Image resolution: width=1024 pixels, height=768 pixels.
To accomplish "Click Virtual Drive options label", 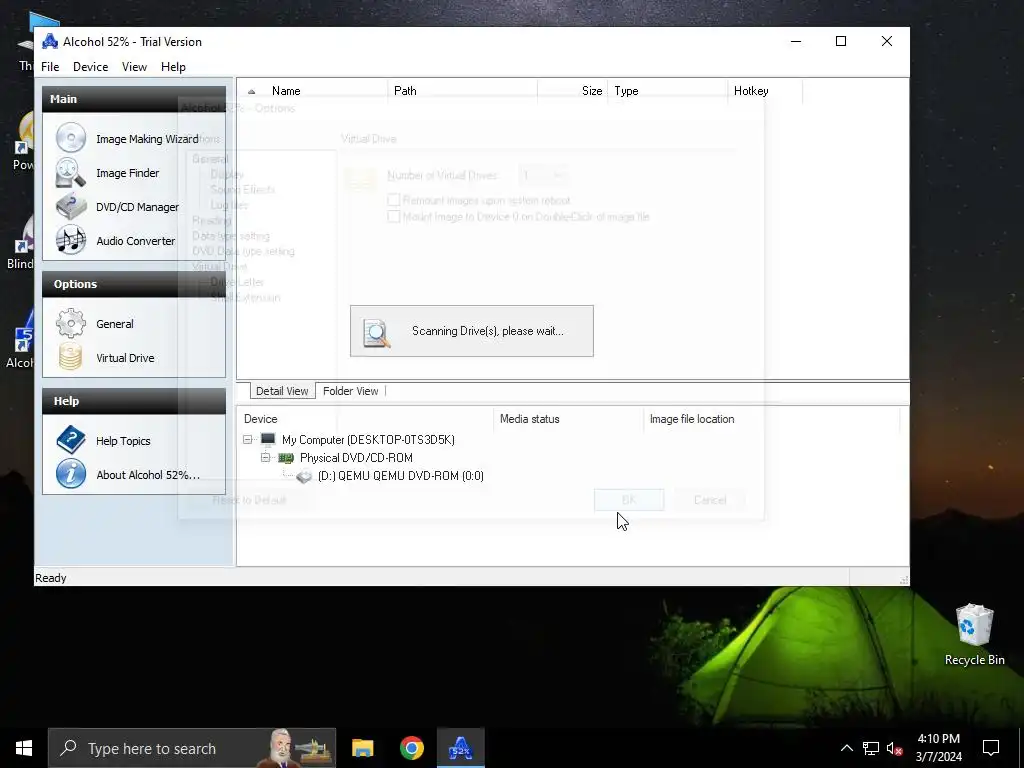I will (125, 357).
